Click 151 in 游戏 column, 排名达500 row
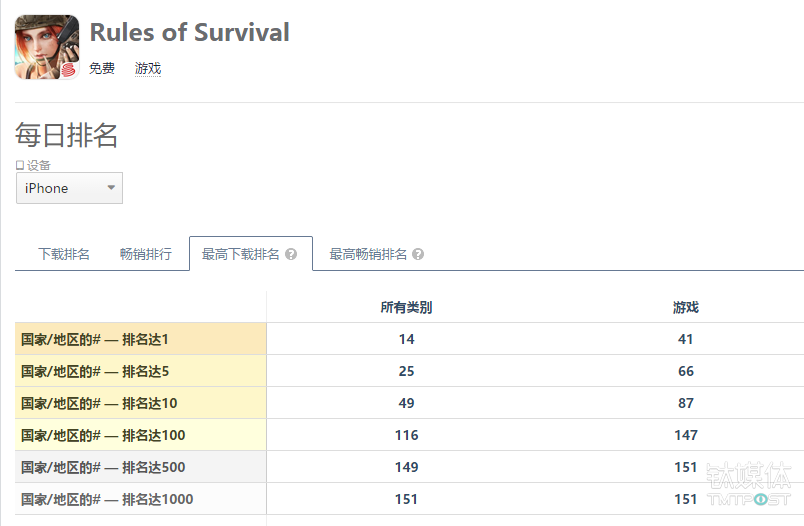Screen dimensions: 804x526 pos(686,467)
